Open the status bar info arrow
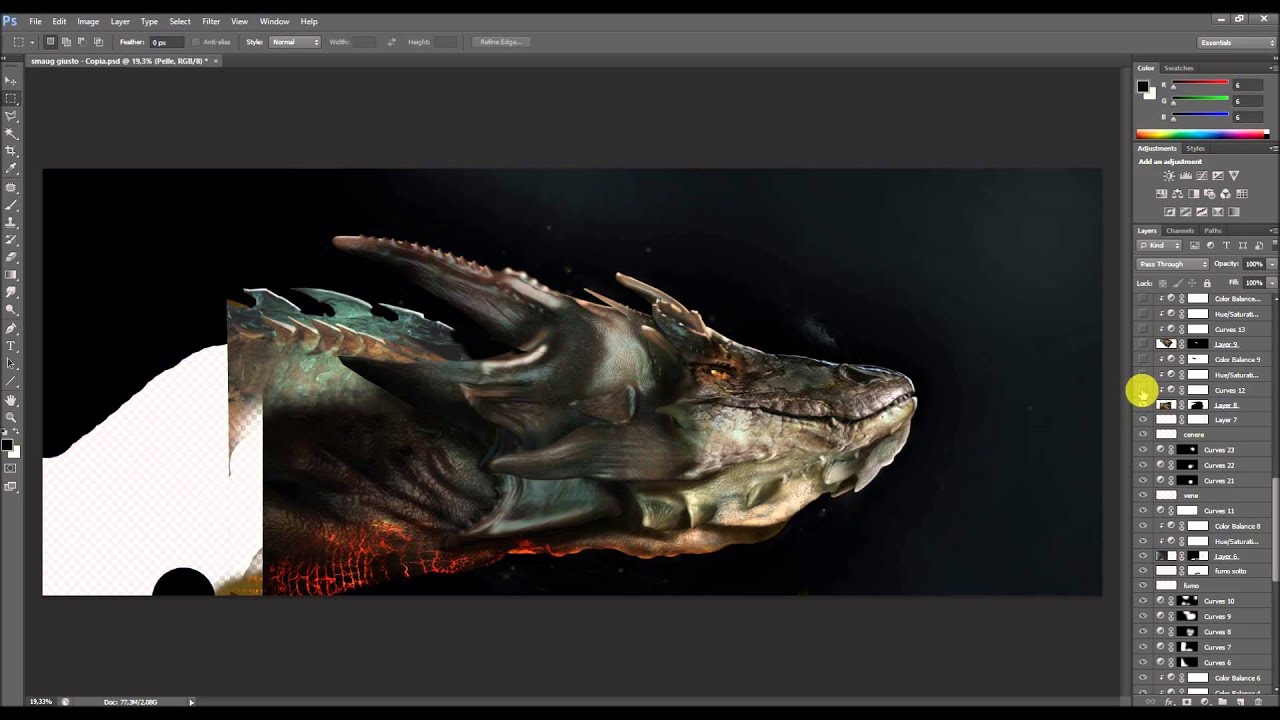Viewport: 1280px width, 720px height. [191, 702]
